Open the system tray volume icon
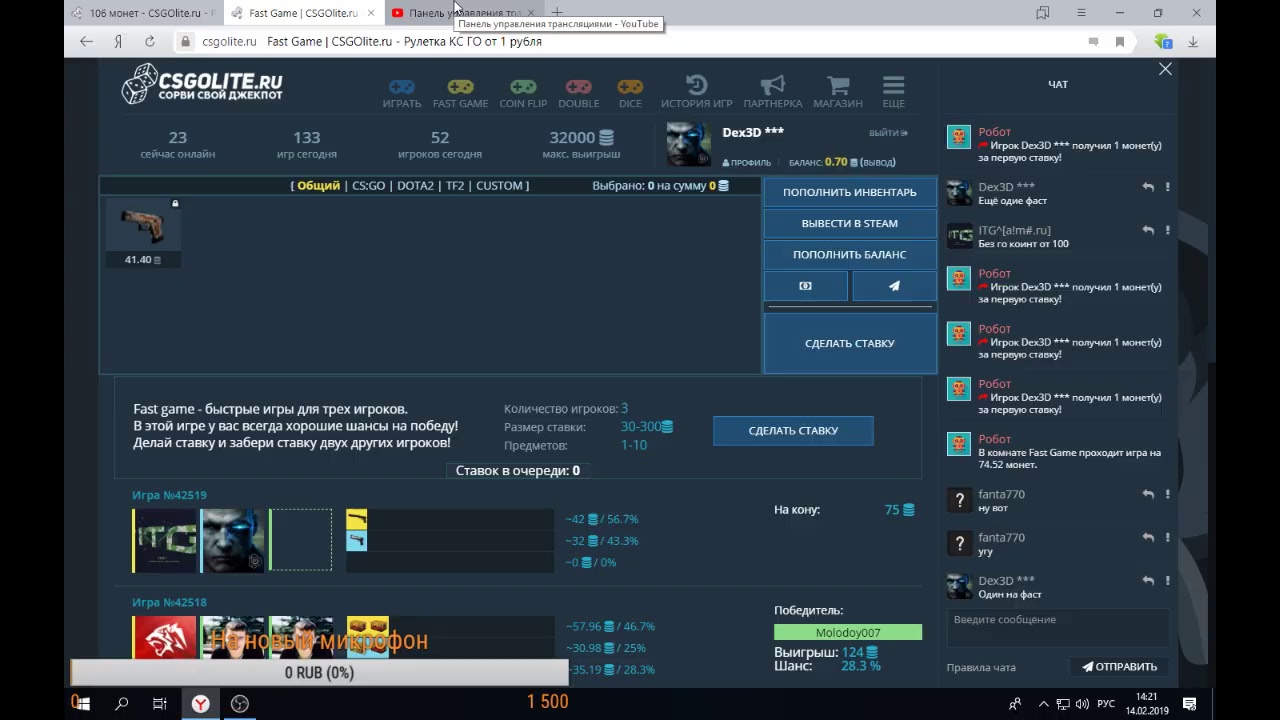The image size is (1280, 720). tap(1082, 704)
